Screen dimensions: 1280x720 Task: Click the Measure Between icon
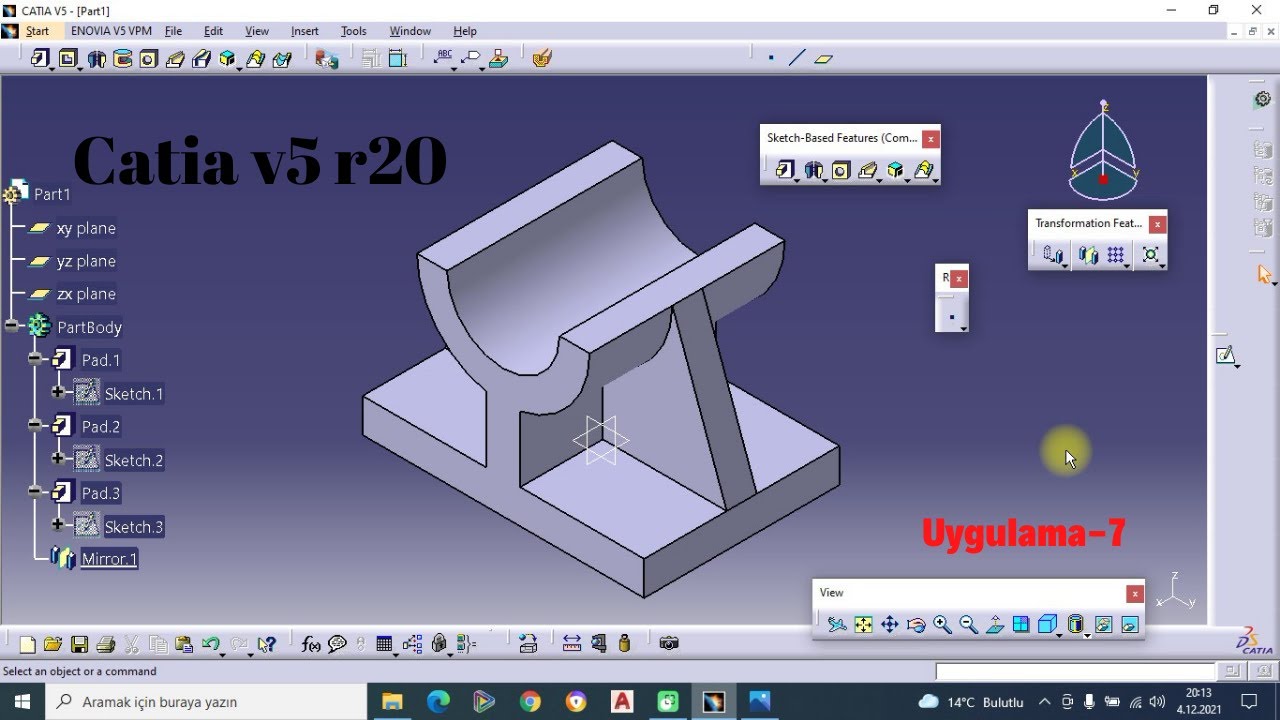[572, 644]
